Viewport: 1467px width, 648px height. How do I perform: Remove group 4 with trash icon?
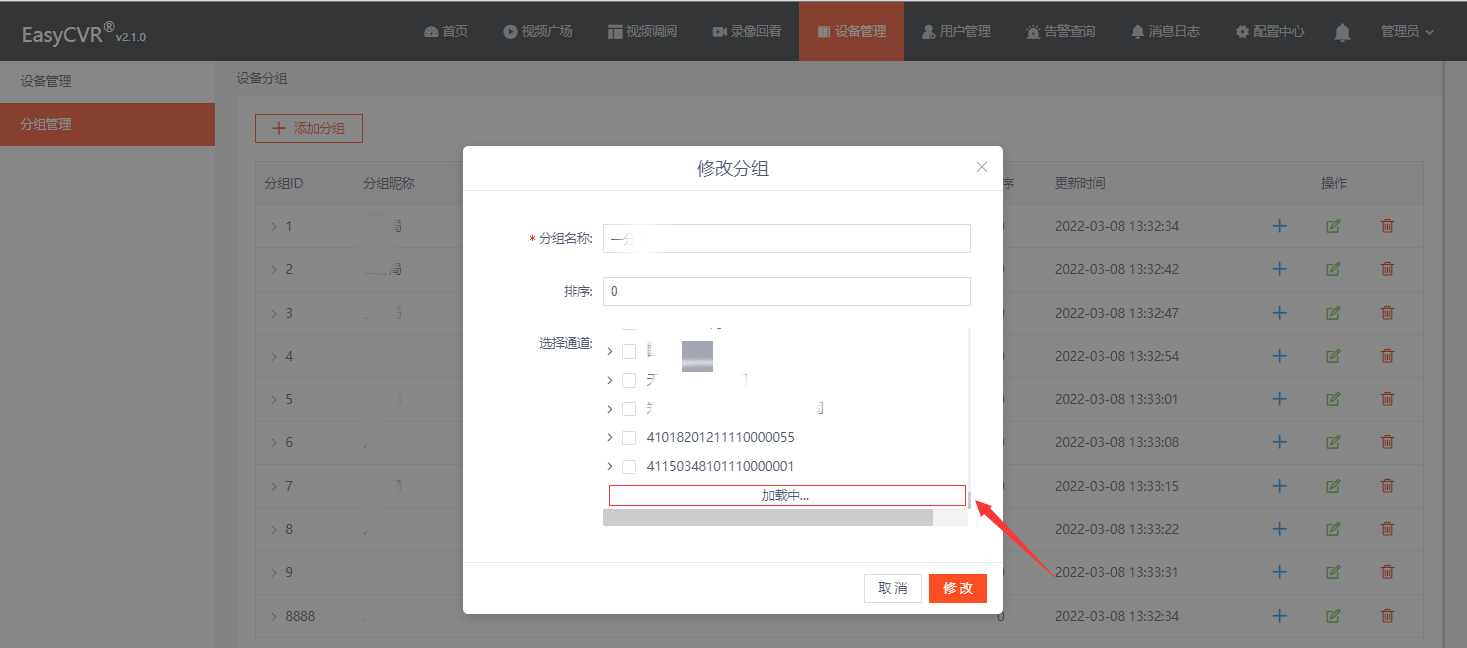pos(1387,356)
